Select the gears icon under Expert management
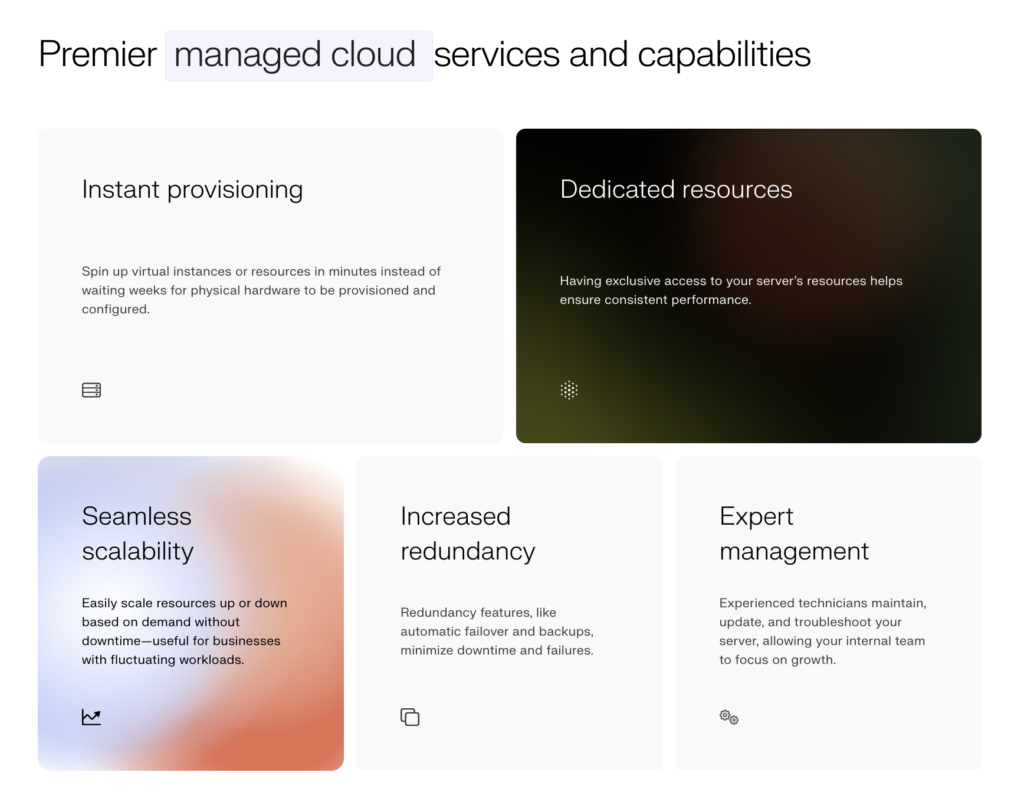 728,717
